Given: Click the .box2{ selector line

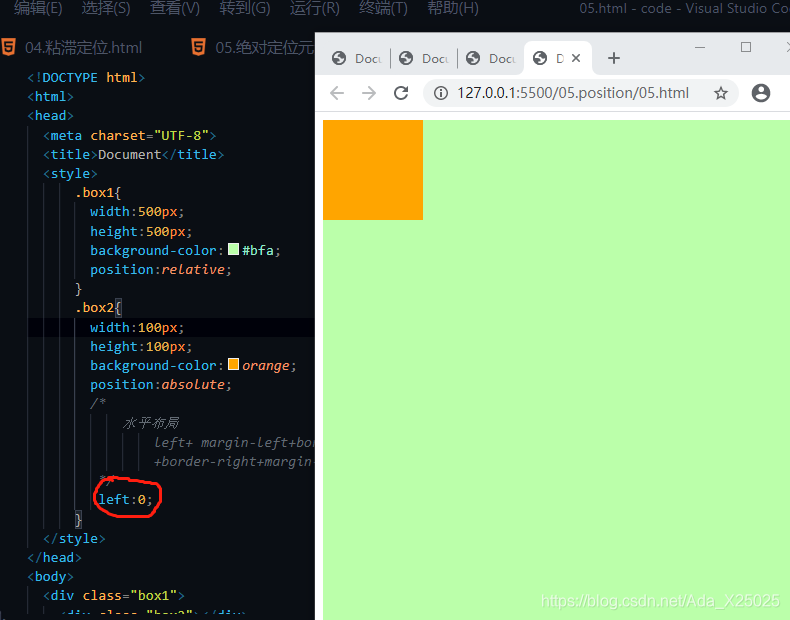Looking at the screenshot, I should pos(98,307).
